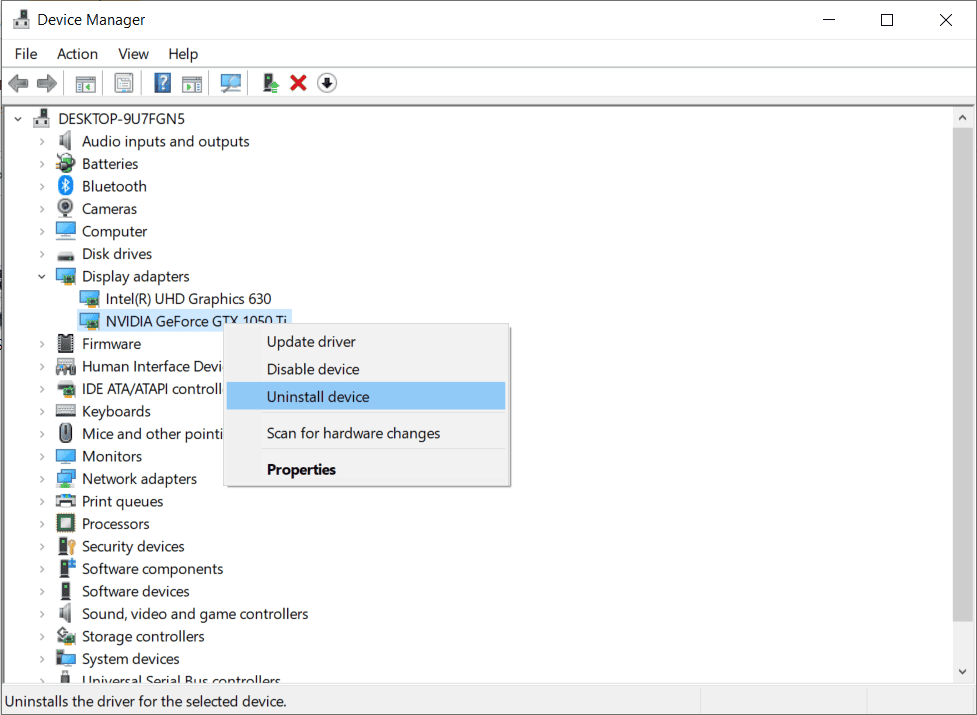Image resolution: width=977 pixels, height=715 pixels.
Task: Click the Forward arrow toolbar icon
Action: pyautogui.click(x=47, y=83)
